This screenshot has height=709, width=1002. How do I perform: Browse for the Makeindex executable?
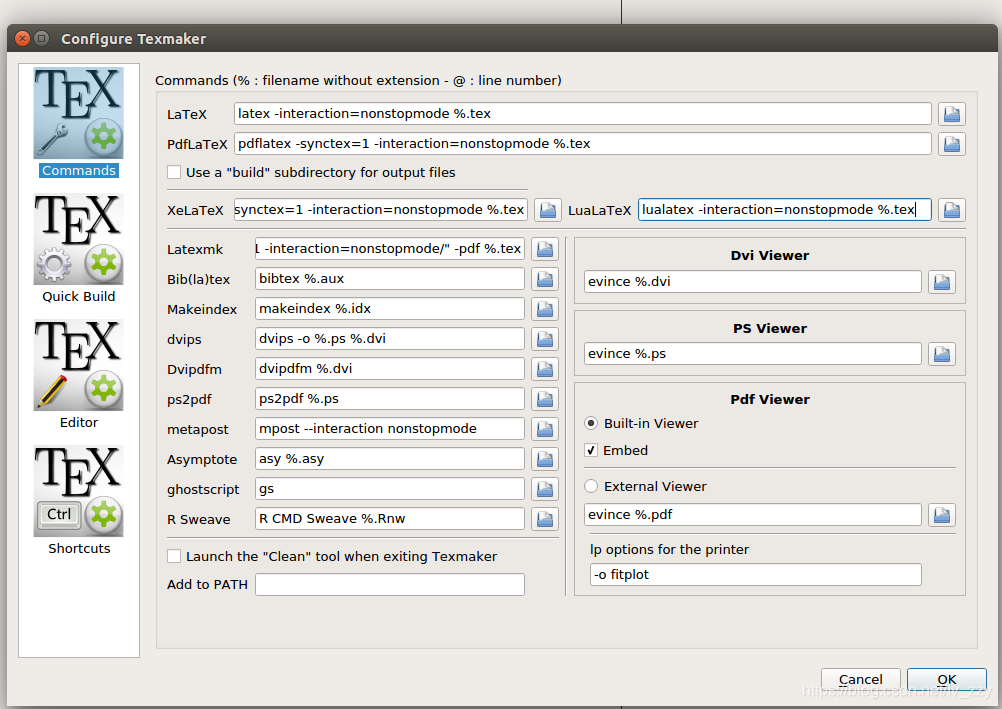point(544,309)
